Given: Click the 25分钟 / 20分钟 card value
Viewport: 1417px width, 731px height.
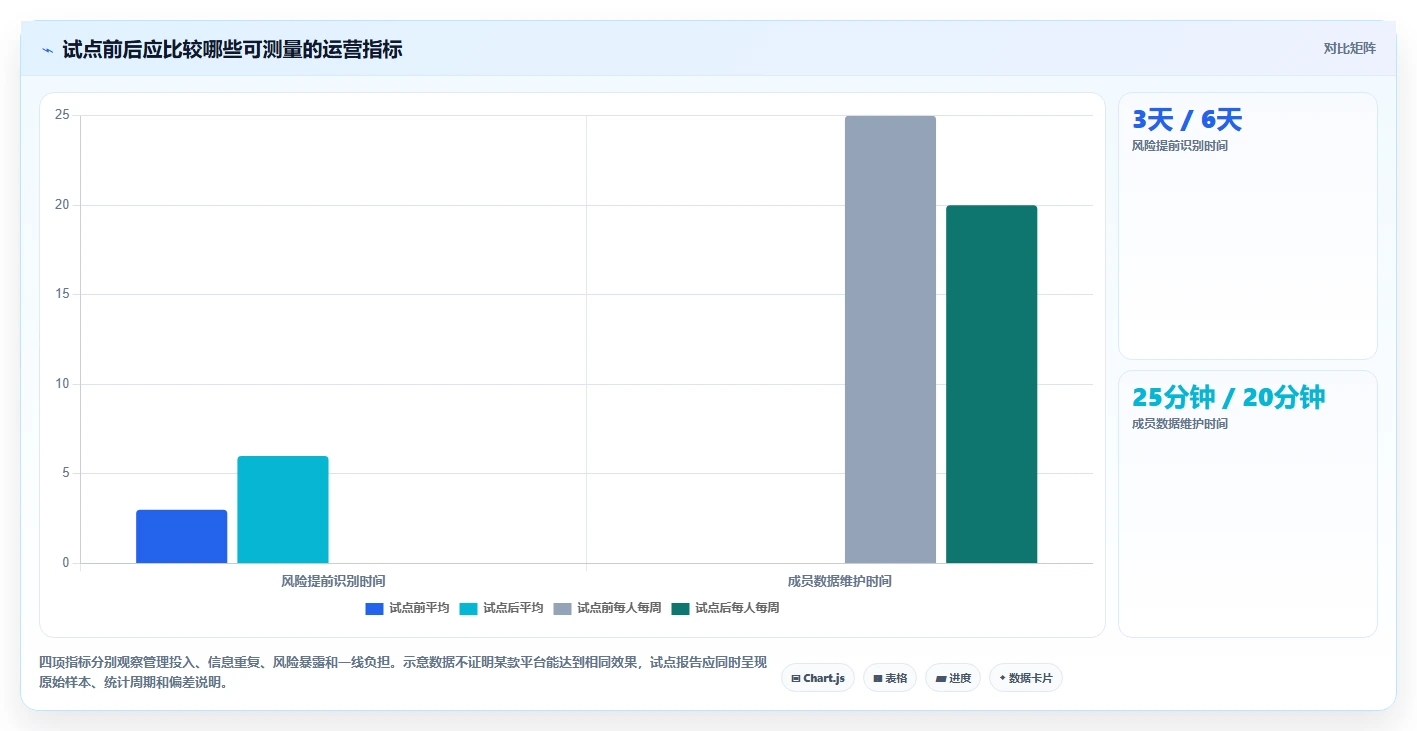Looking at the screenshot, I should (1228, 398).
